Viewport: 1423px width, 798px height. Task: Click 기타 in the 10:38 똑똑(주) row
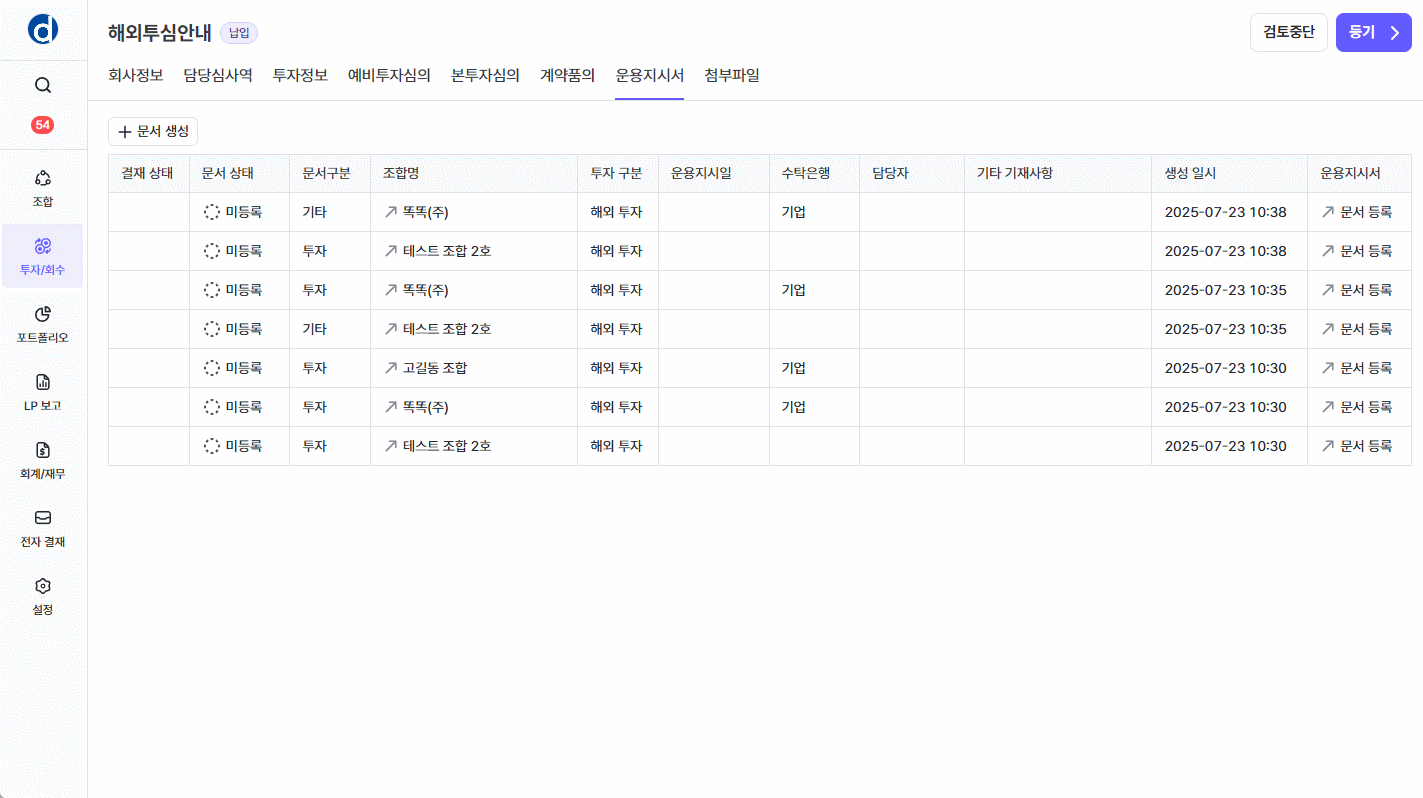pyautogui.click(x=314, y=212)
